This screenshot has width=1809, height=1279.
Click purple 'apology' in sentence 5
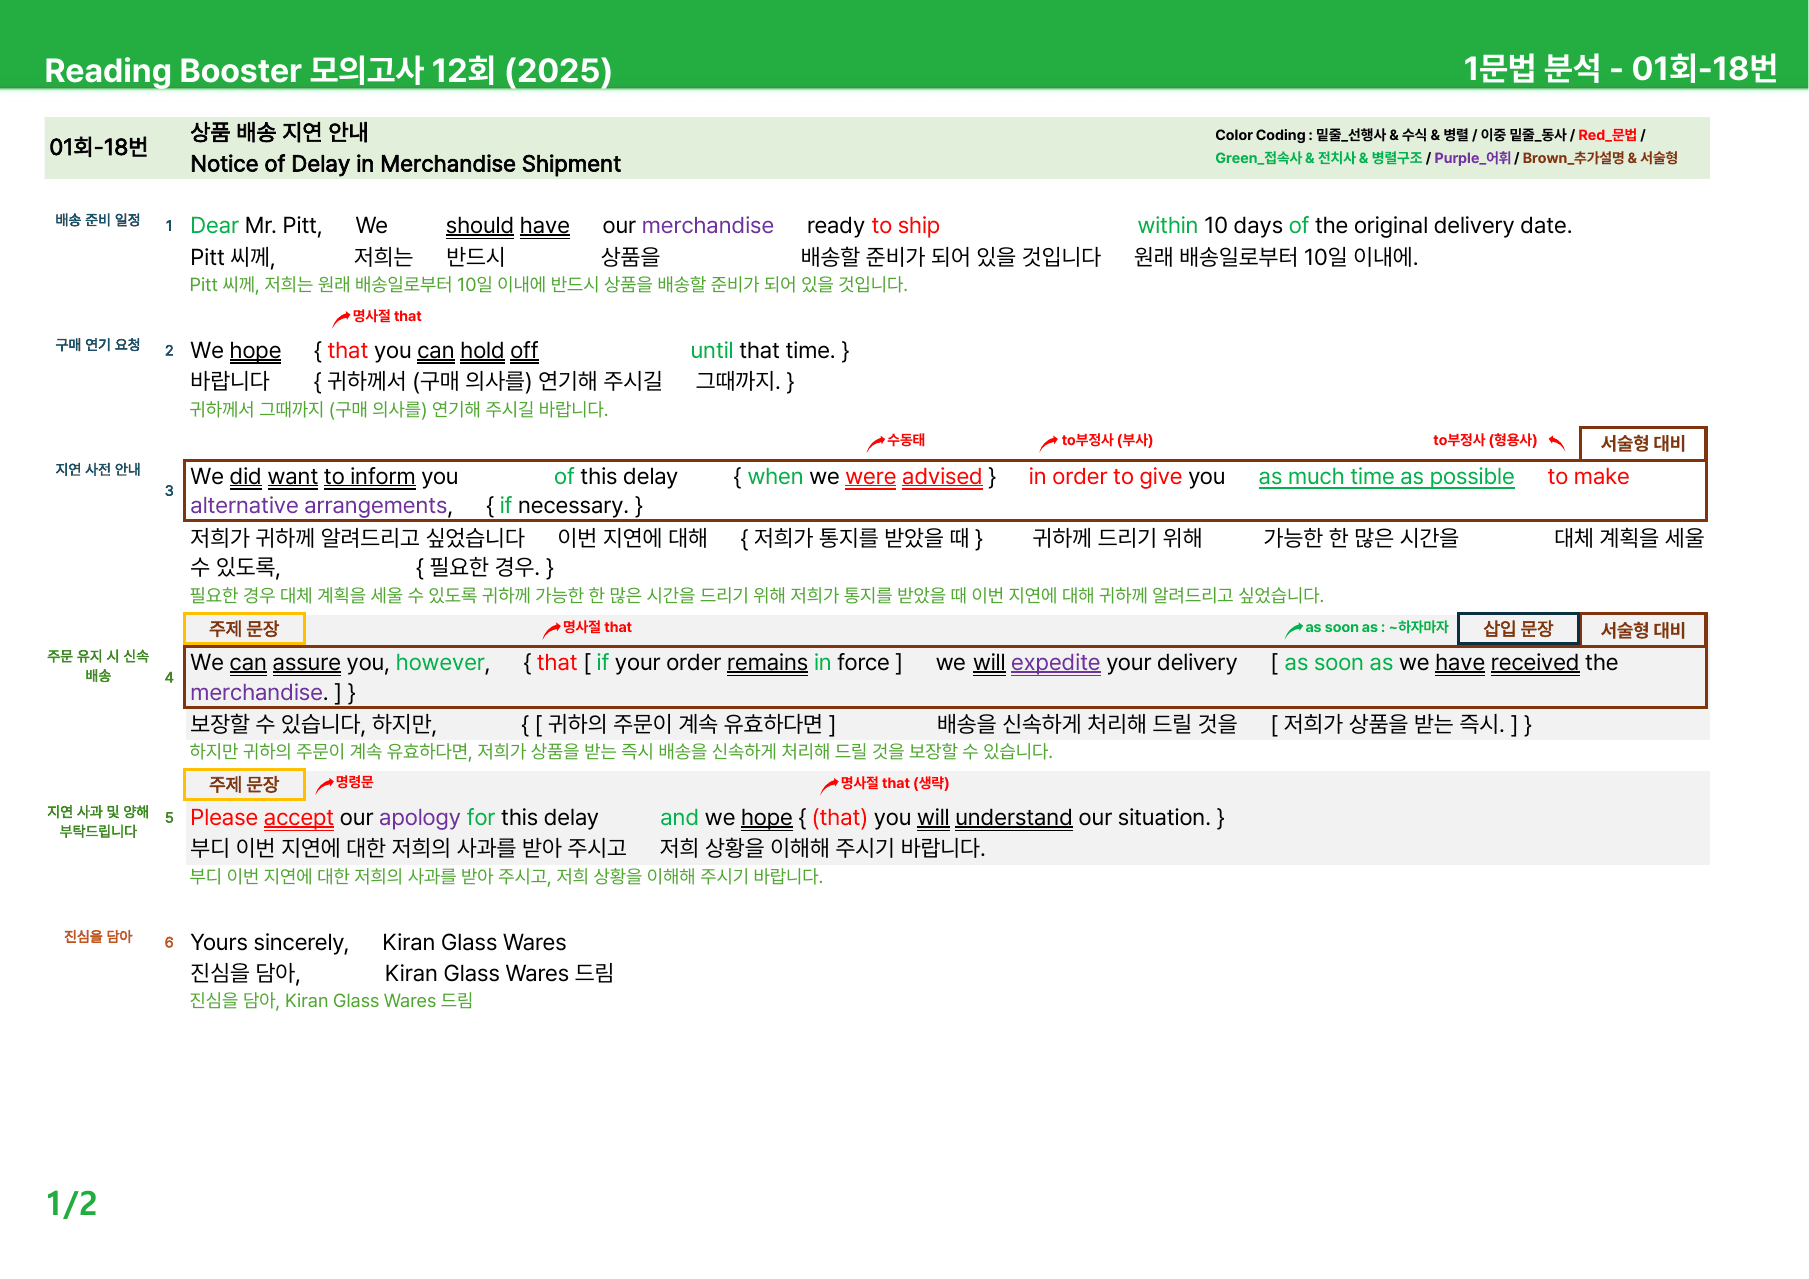point(419,818)
